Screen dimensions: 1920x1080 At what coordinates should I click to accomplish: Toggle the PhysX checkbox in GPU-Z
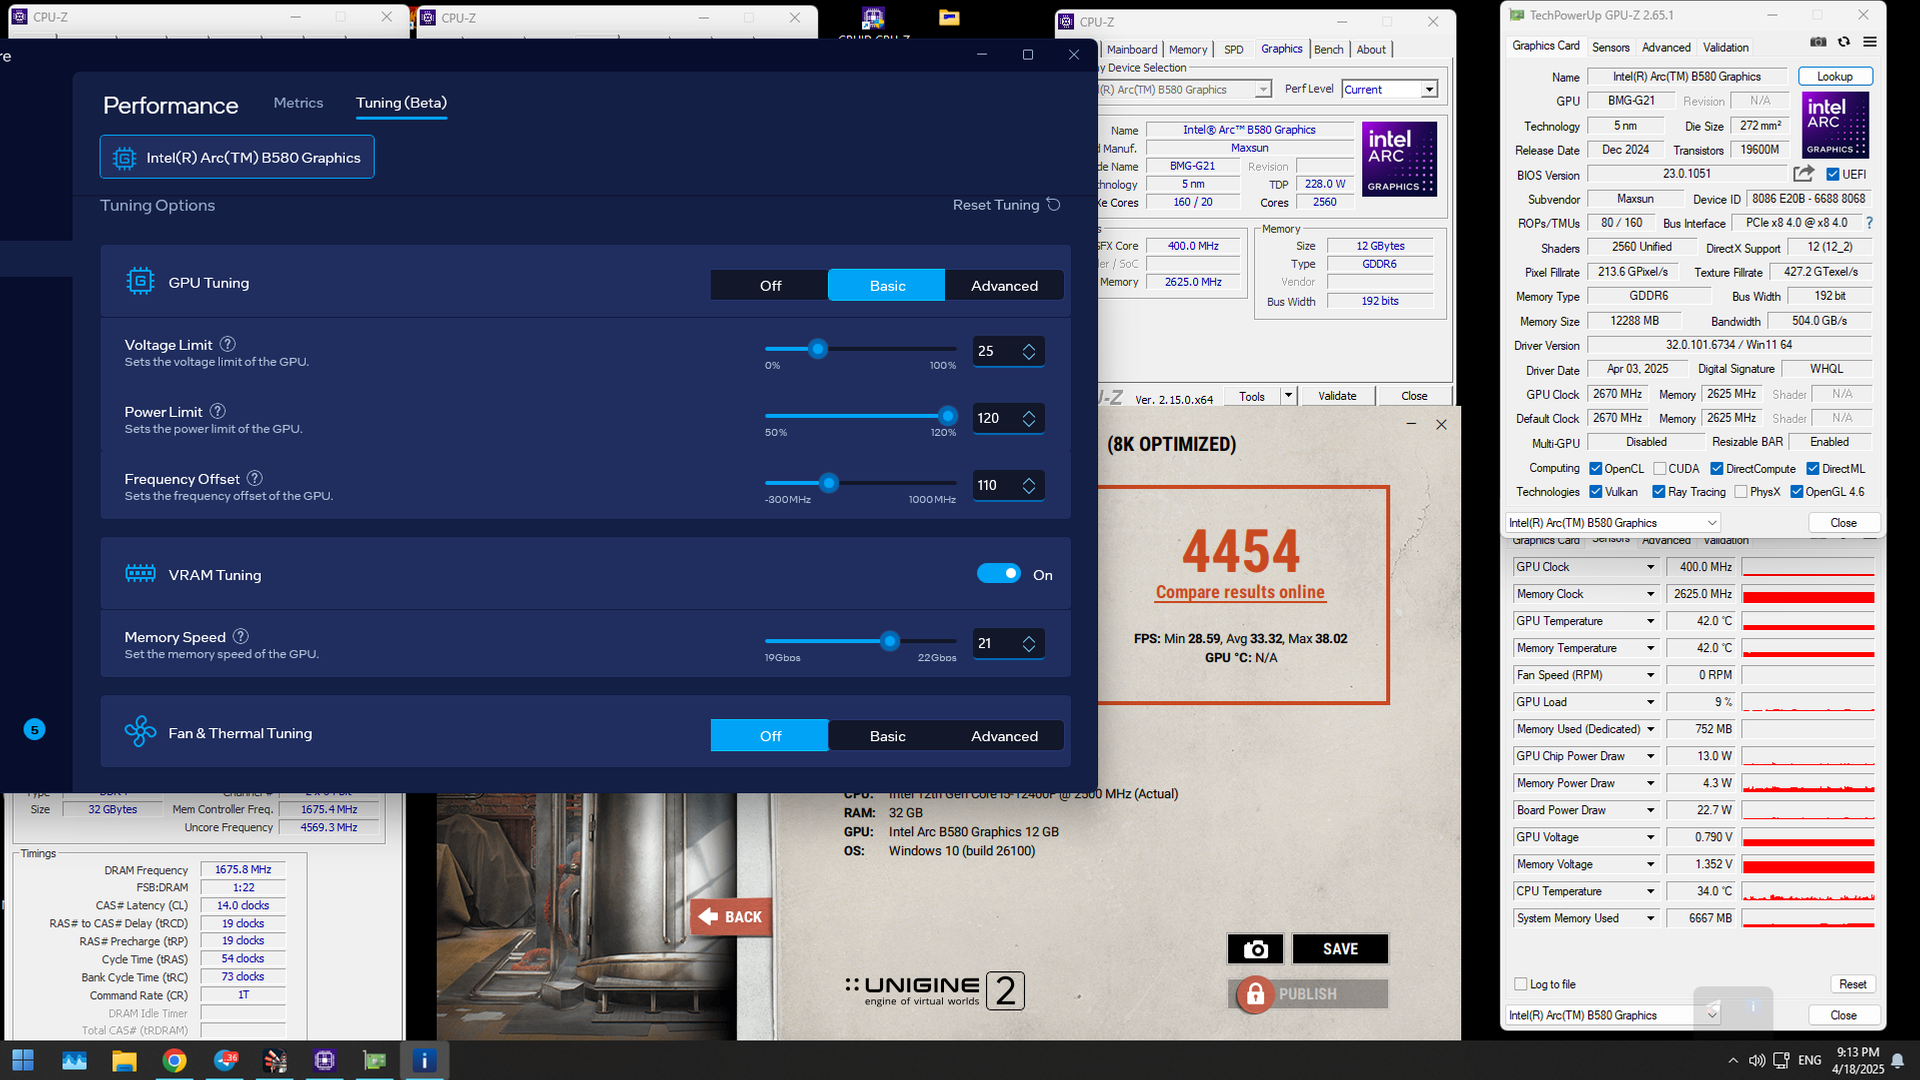[x=1741, y=491]
